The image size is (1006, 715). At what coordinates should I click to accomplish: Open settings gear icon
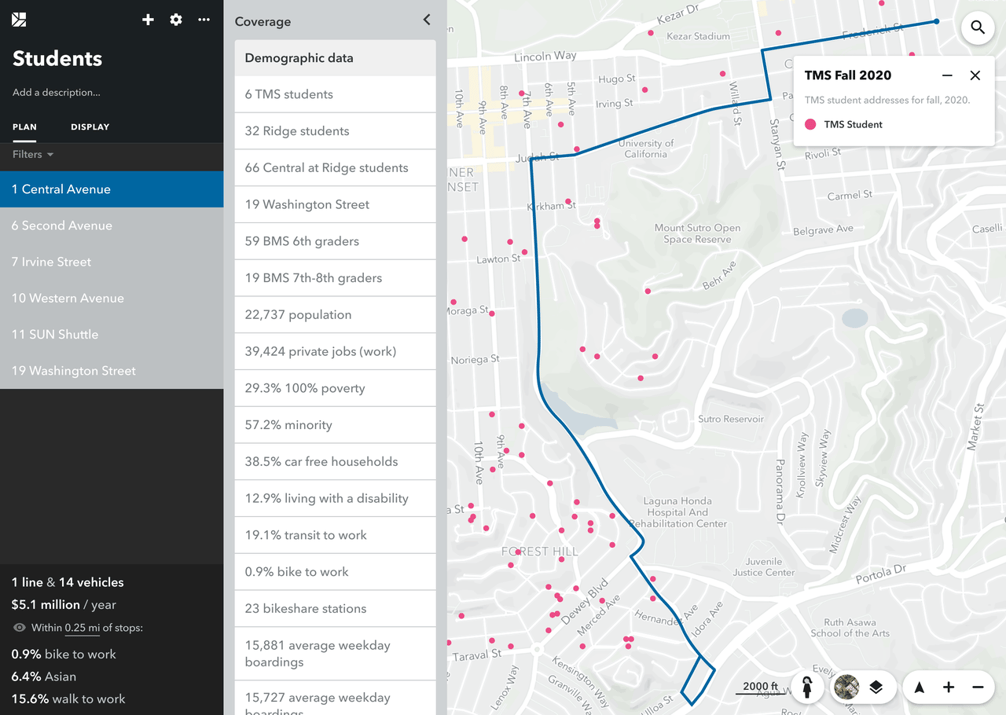[176, 20]
